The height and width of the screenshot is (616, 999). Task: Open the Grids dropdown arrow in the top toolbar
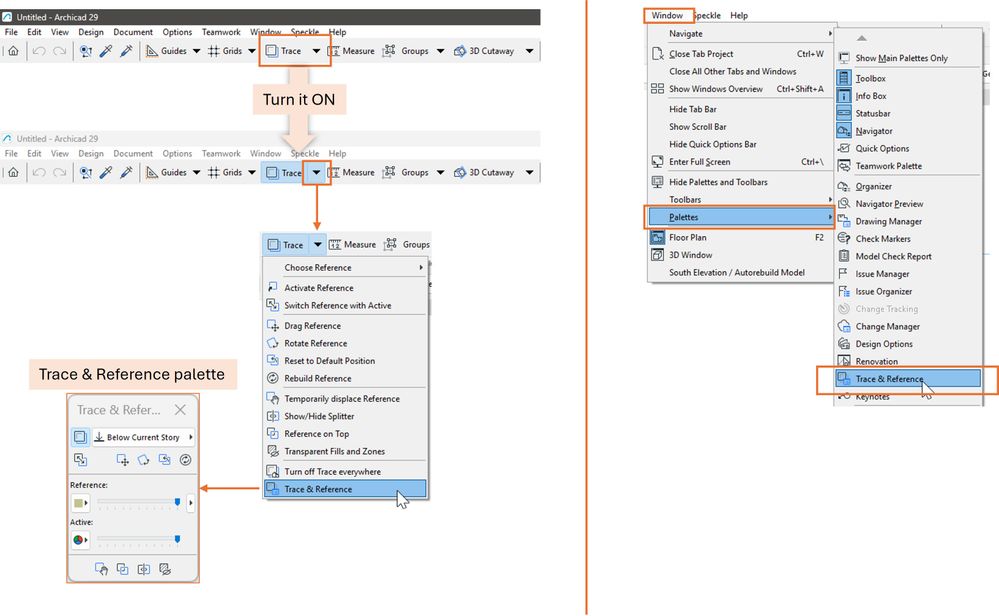[x=252, y=51]
